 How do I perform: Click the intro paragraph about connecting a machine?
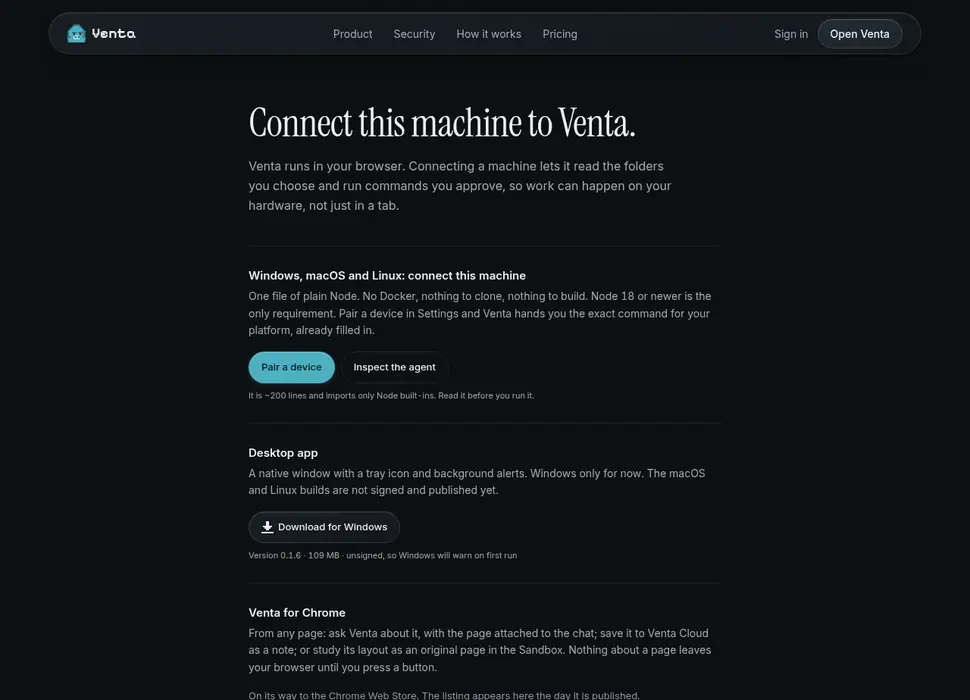point(460,186)
